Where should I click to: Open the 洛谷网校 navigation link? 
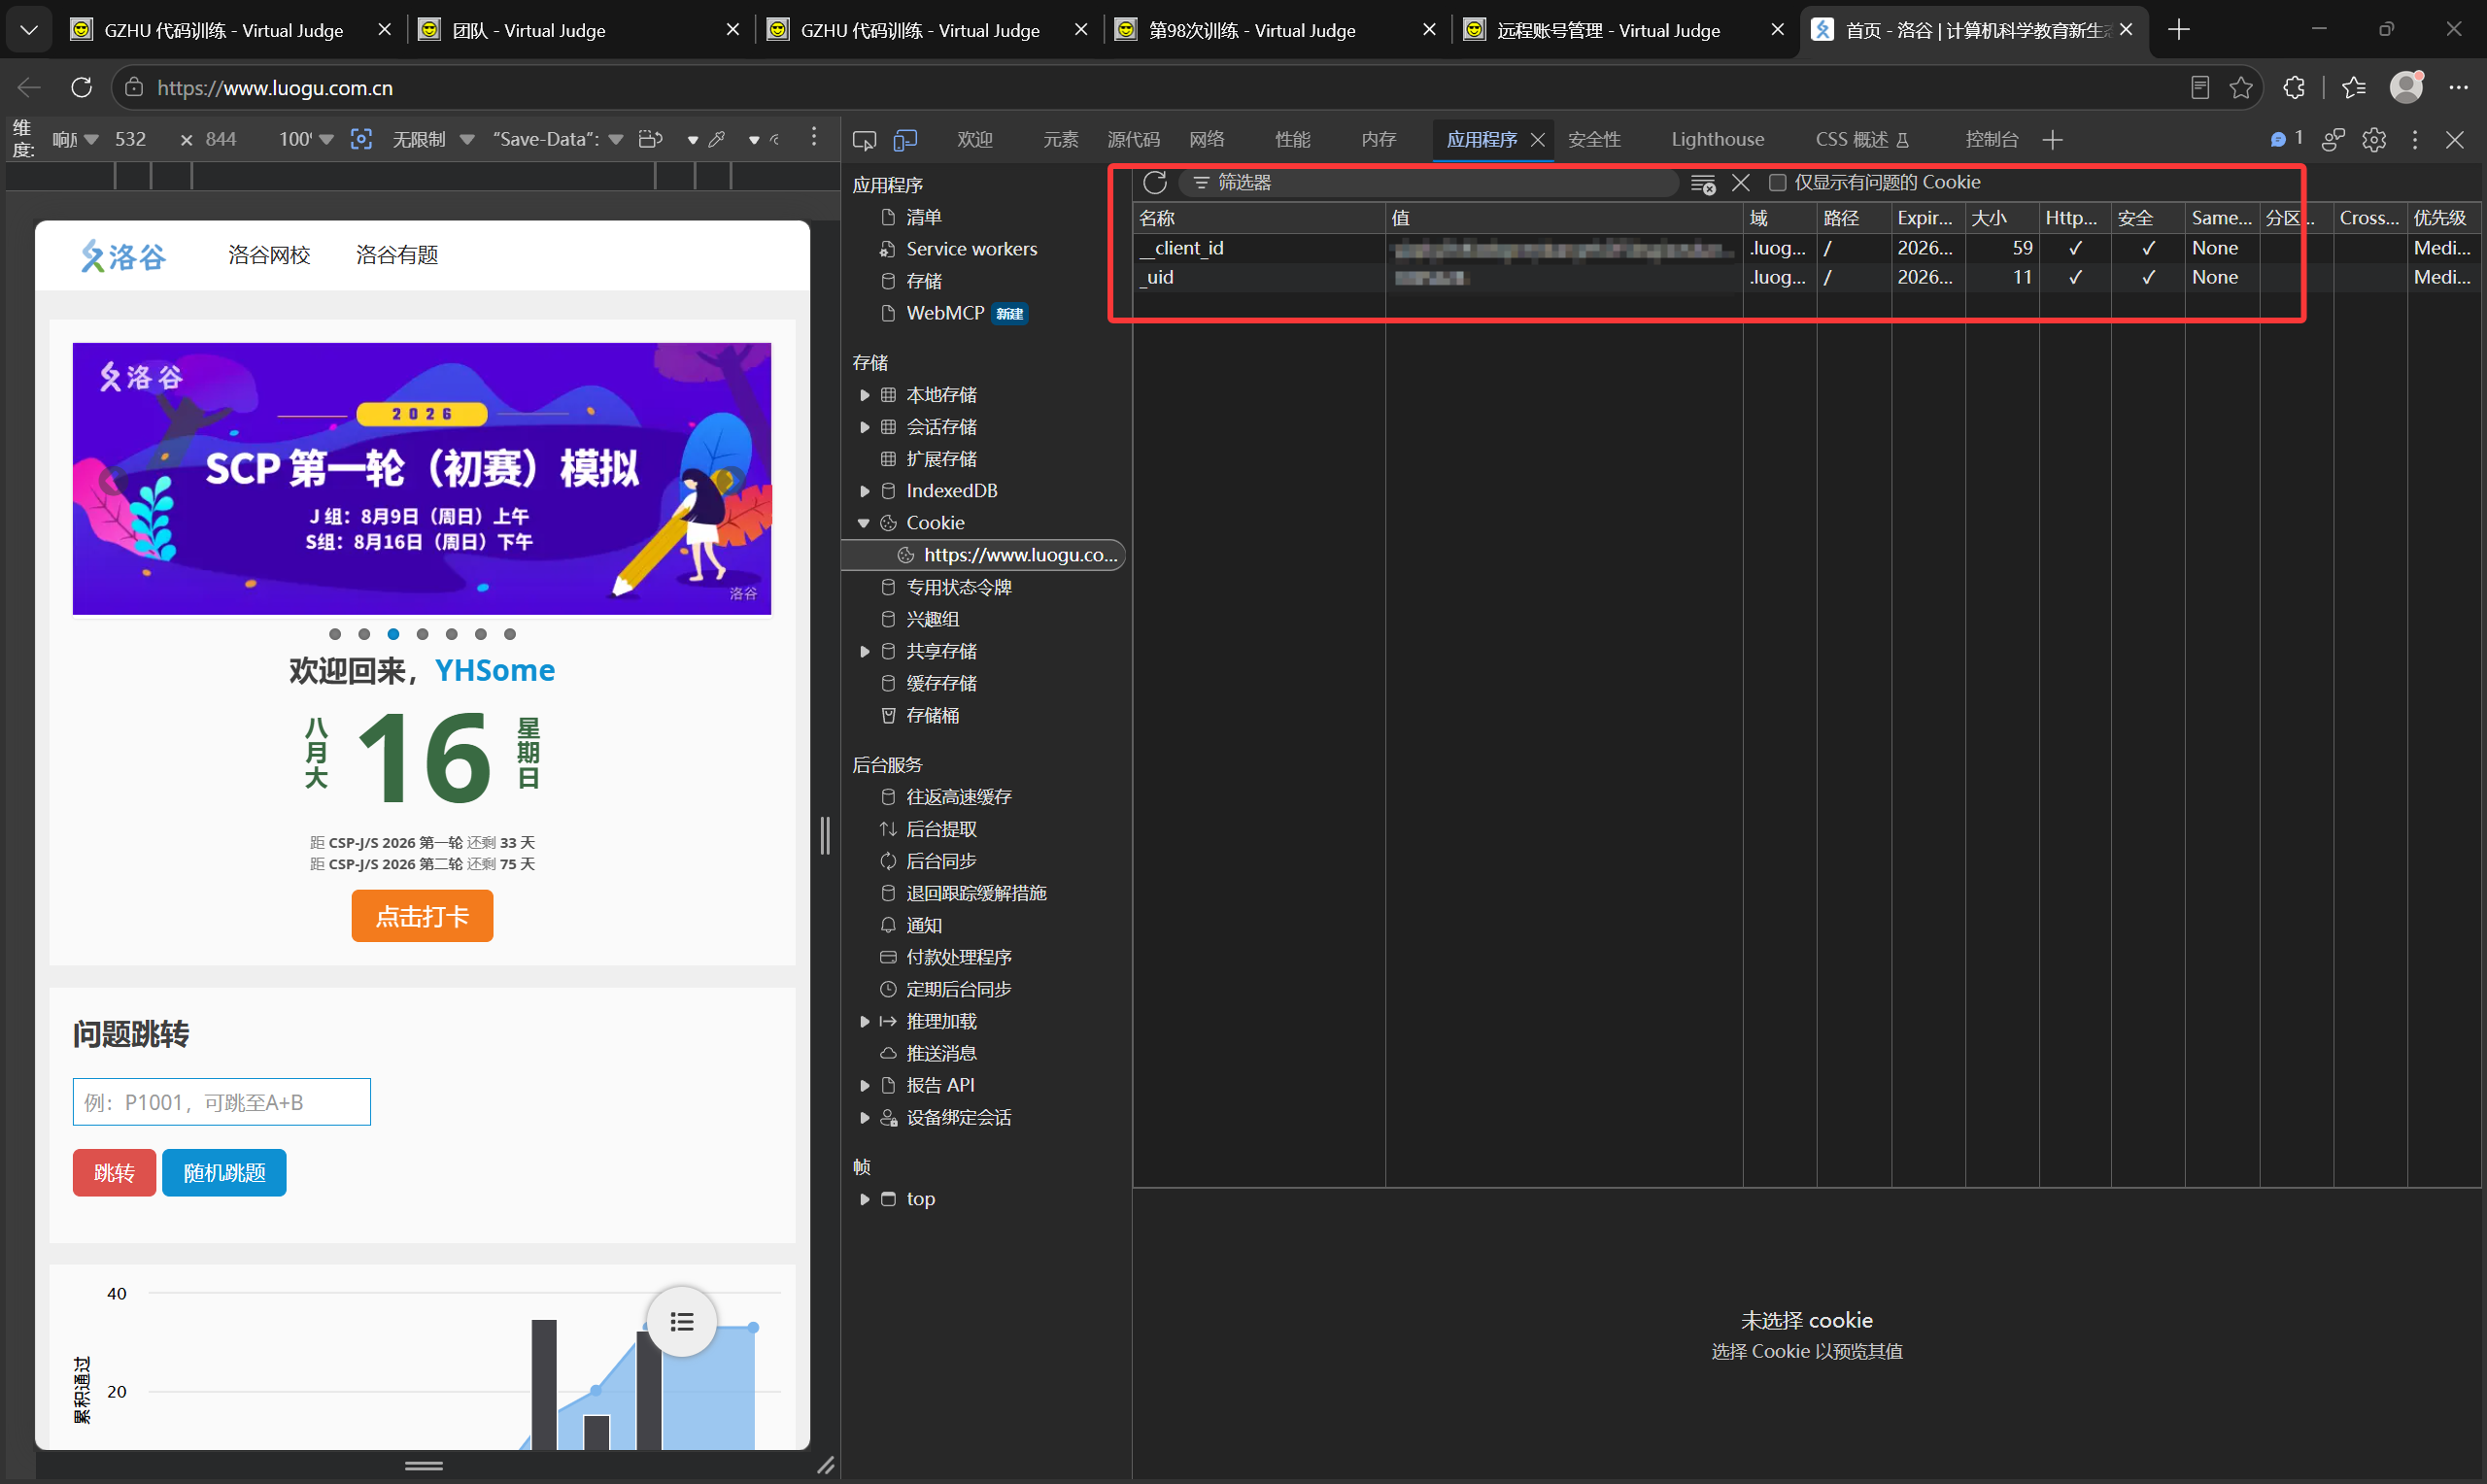[269, 255]
